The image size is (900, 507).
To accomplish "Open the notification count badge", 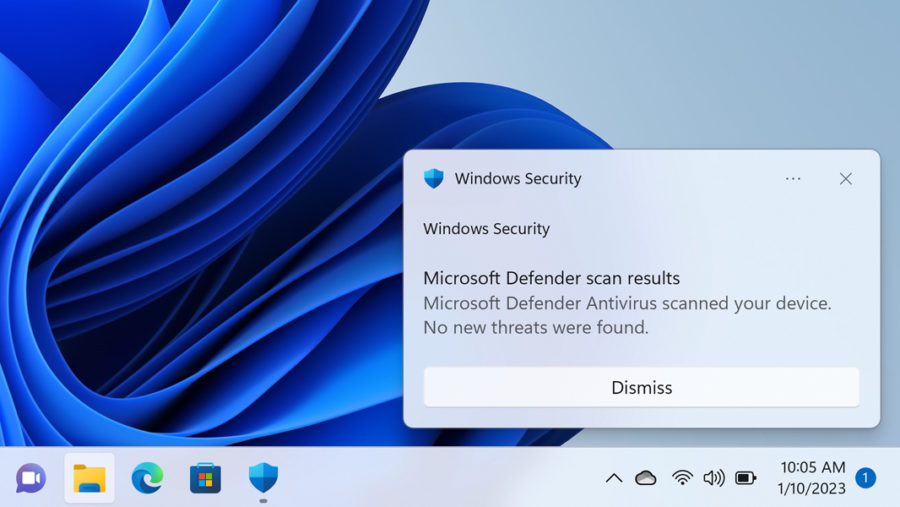I will tap(866, 478).
